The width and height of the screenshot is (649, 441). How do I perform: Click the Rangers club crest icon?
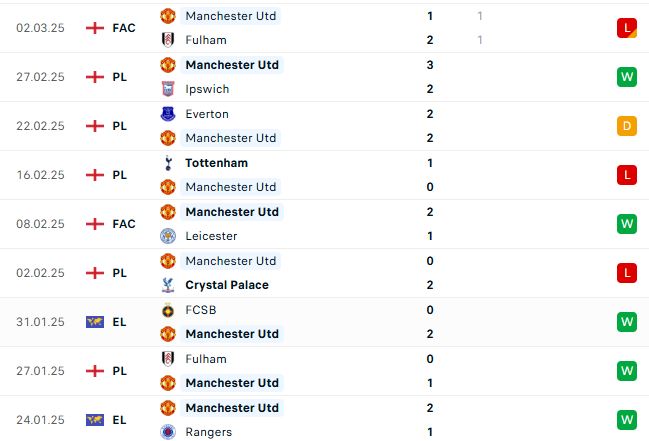pos(168,432)
